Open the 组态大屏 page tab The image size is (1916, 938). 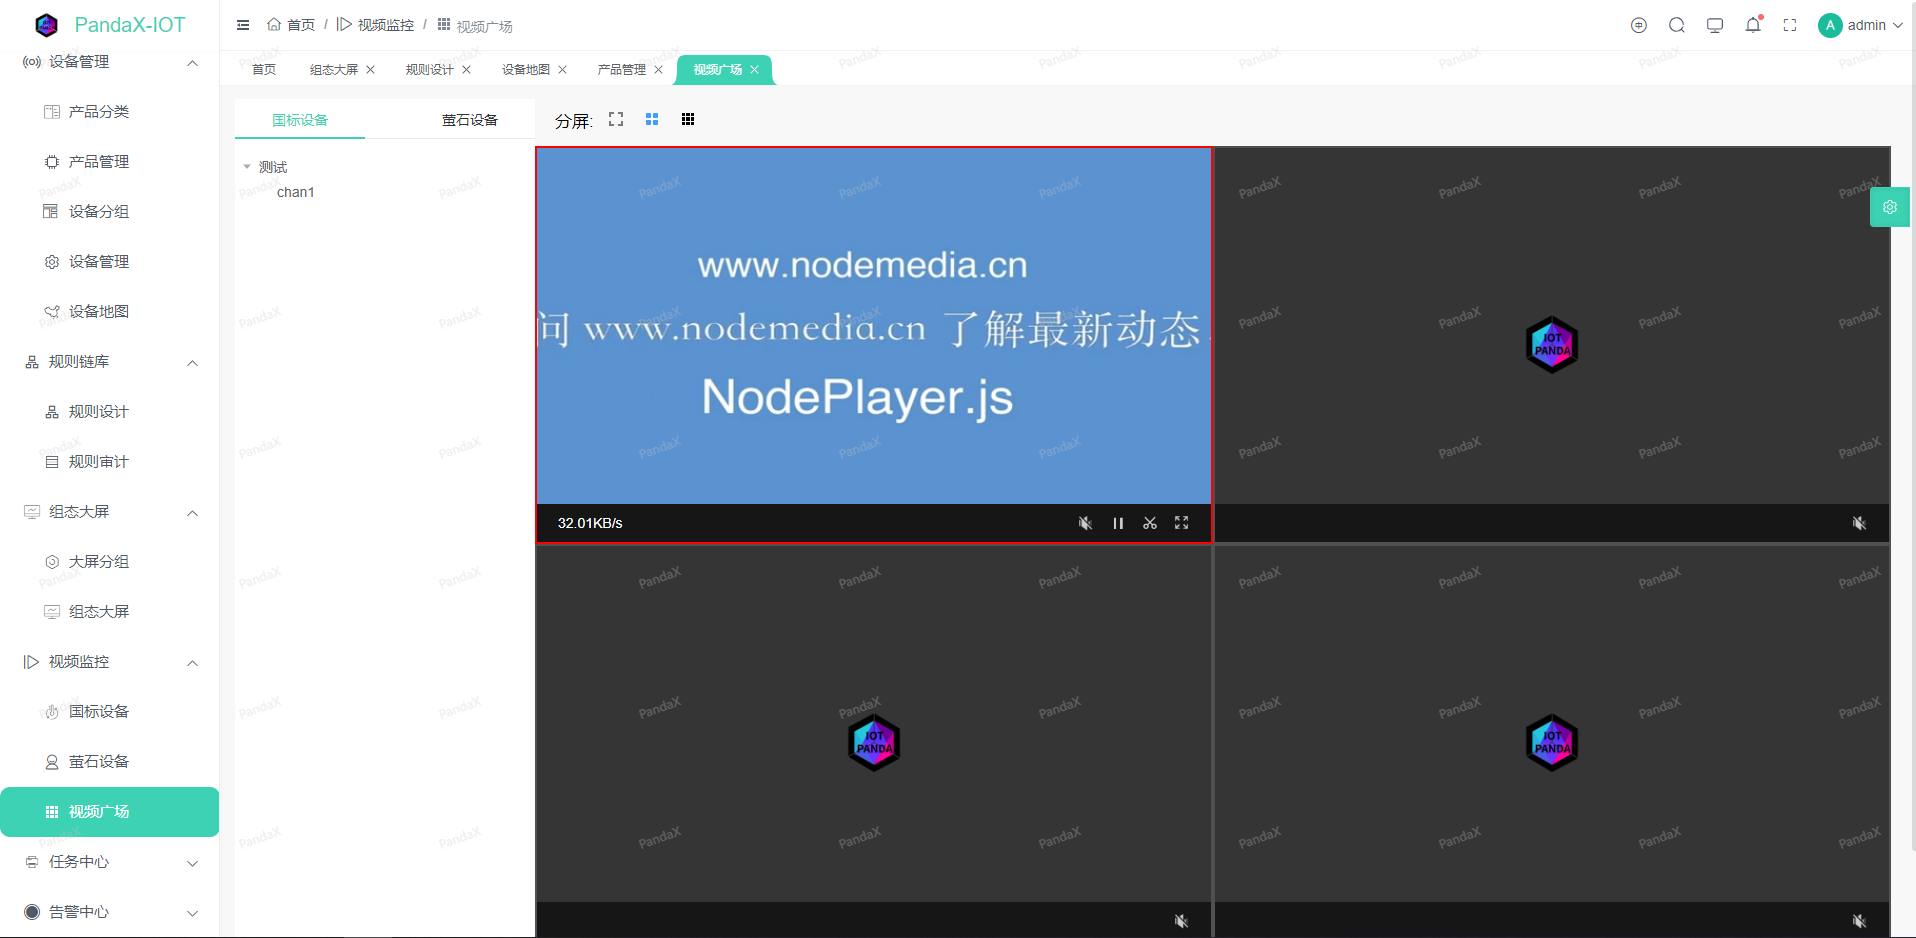(x=334, y=69)
